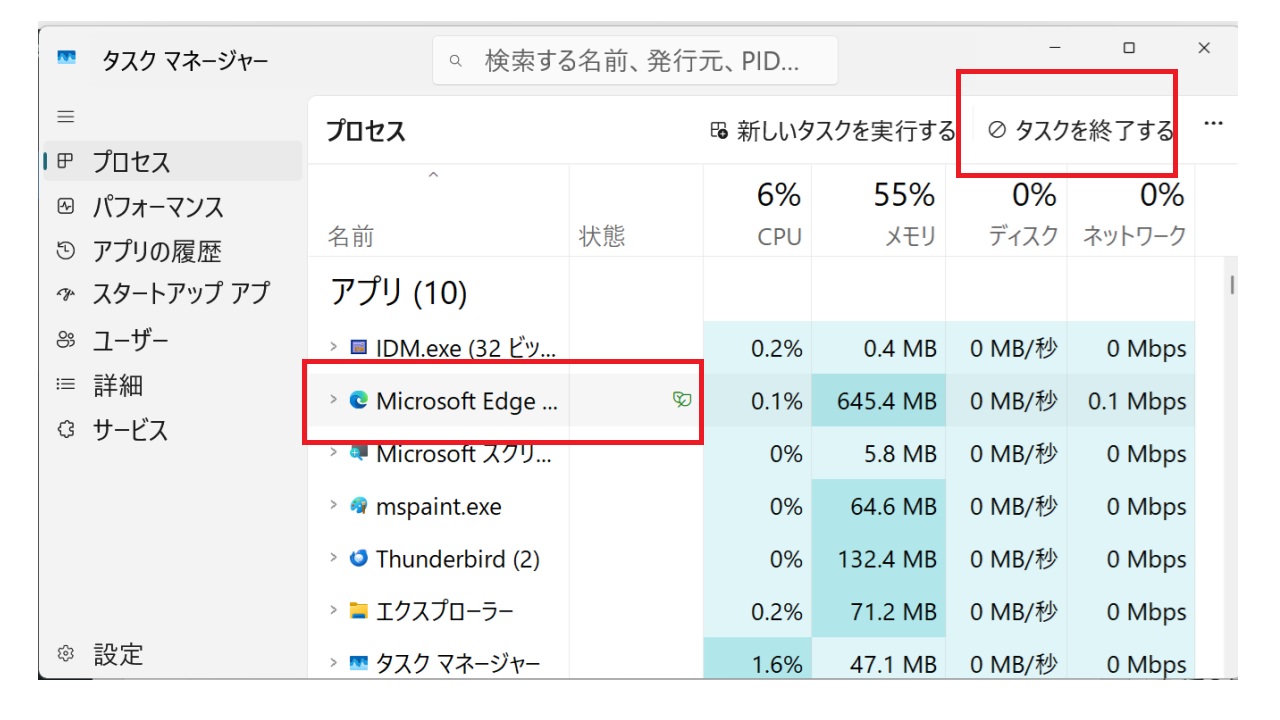1280x720 pixels.
Task: Select the IDM.exe (32 ビッ... row name
Action: click(x=465, y=349)
